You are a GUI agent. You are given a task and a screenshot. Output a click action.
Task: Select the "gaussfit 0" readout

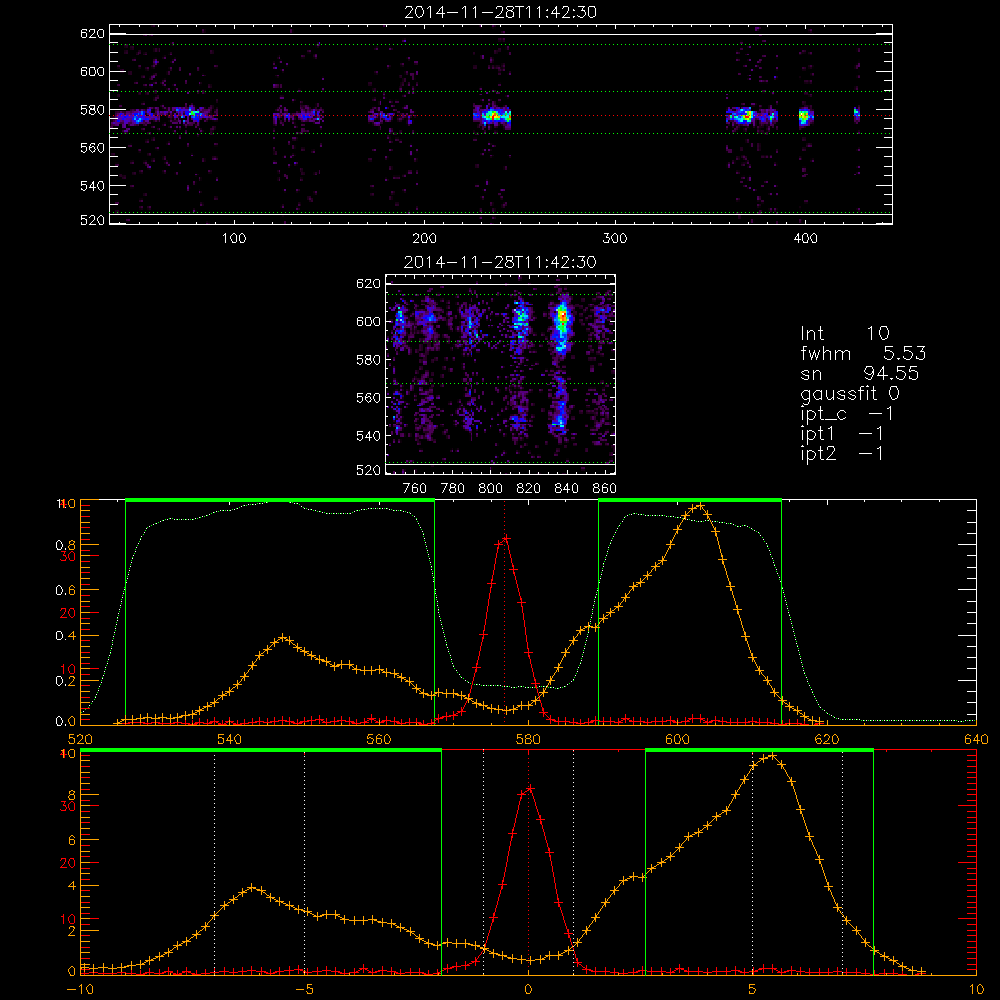(x=849, y=394)
